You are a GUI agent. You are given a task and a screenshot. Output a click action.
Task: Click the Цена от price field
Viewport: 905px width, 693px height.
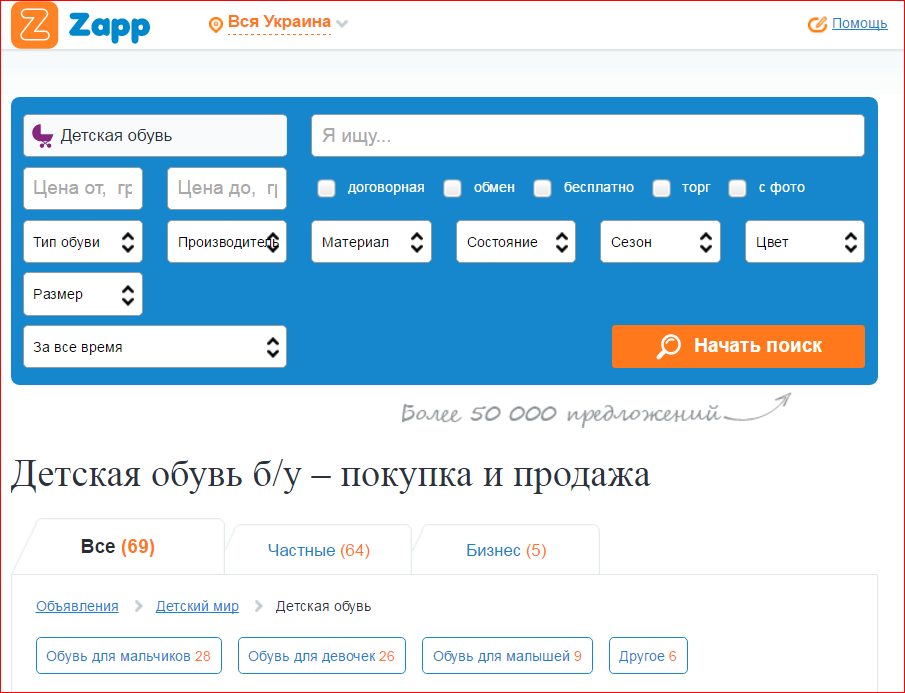(x=83, y=188)
